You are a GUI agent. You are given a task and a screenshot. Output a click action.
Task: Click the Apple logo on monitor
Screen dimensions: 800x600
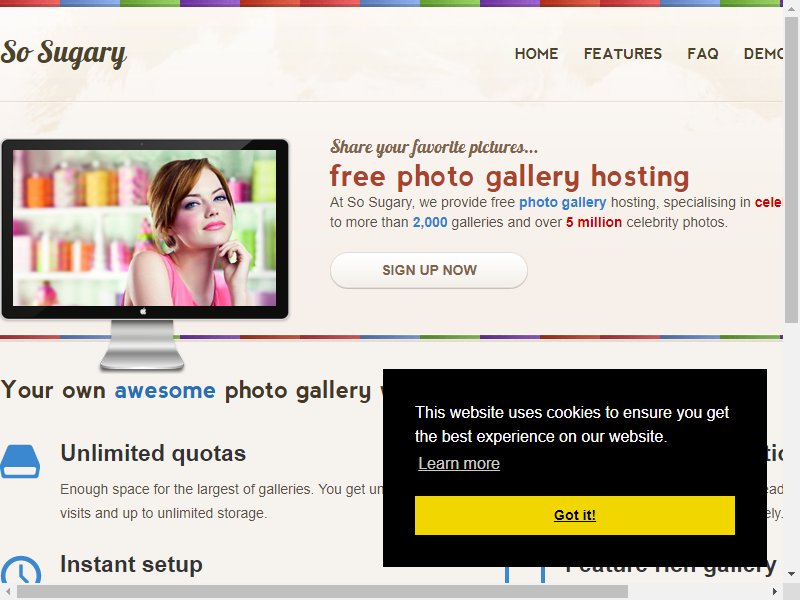tap(143, 311)
